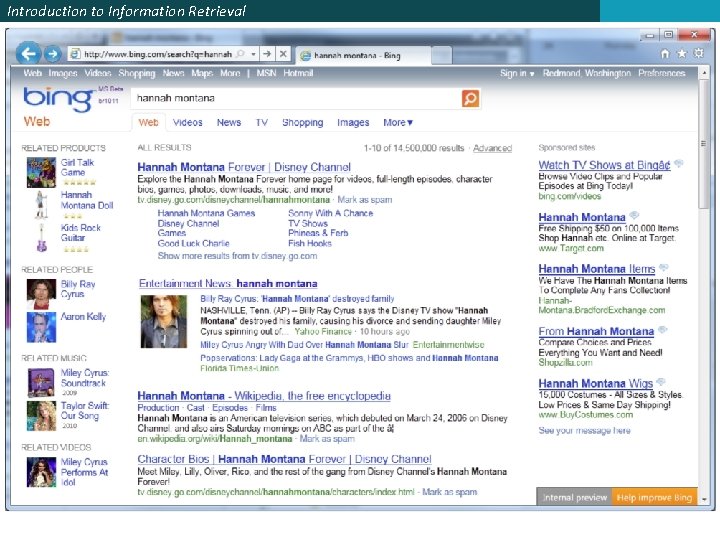Click the 'Kids Rock Guitar' product link
The height and width of the screenshot is (540, 720).
pos(81,233)
